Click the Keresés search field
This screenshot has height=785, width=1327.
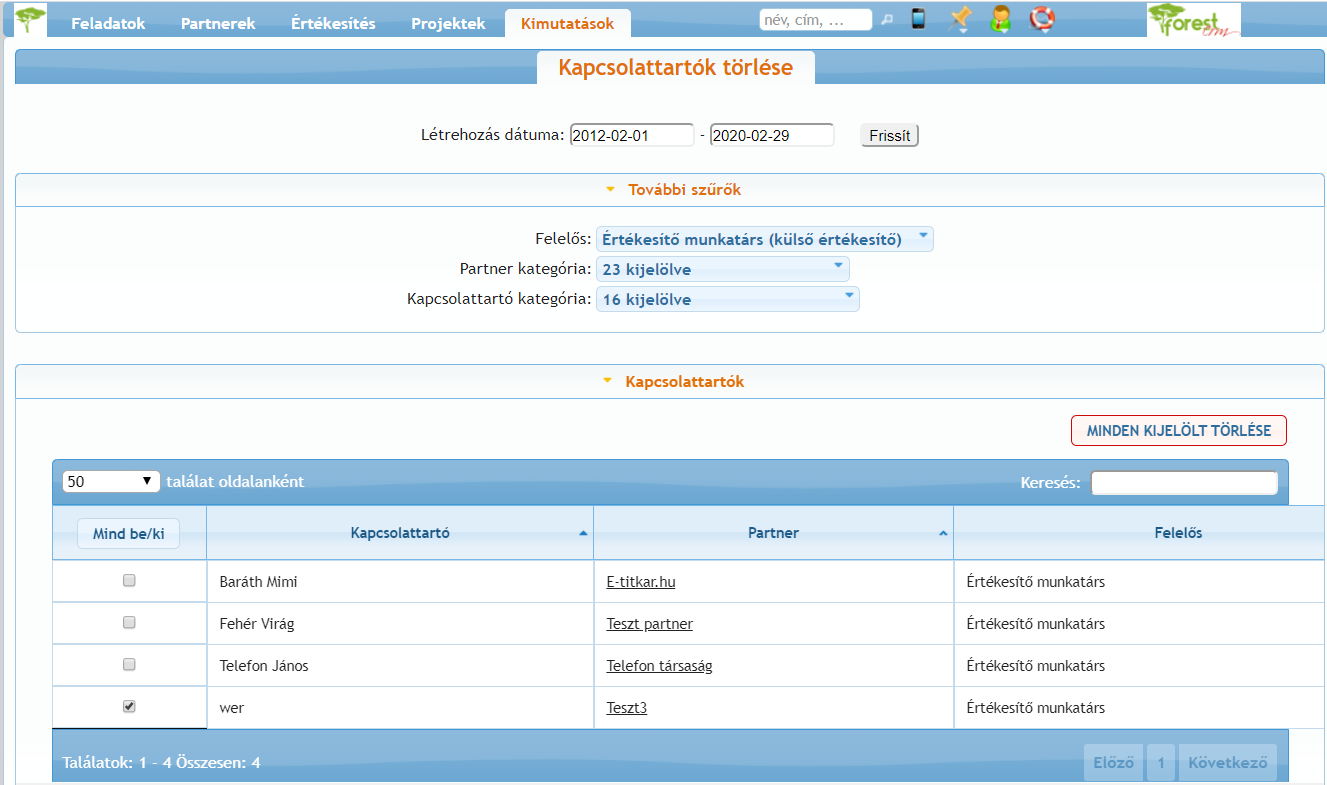tap(1184, 483)
